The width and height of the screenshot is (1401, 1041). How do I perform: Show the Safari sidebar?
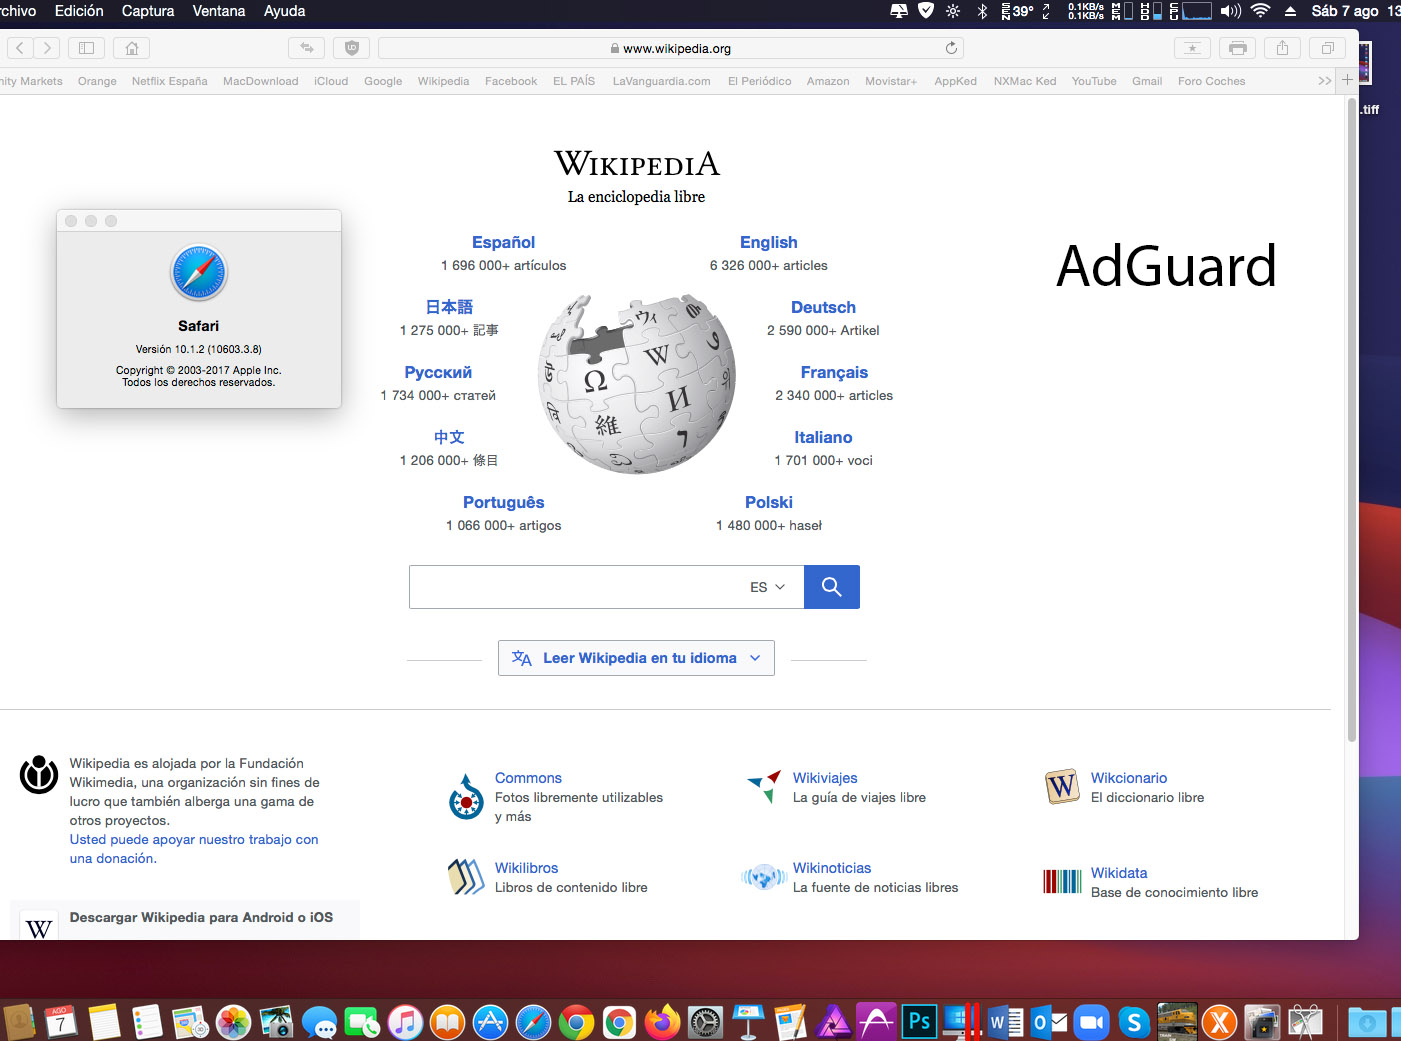coord(86,48)
